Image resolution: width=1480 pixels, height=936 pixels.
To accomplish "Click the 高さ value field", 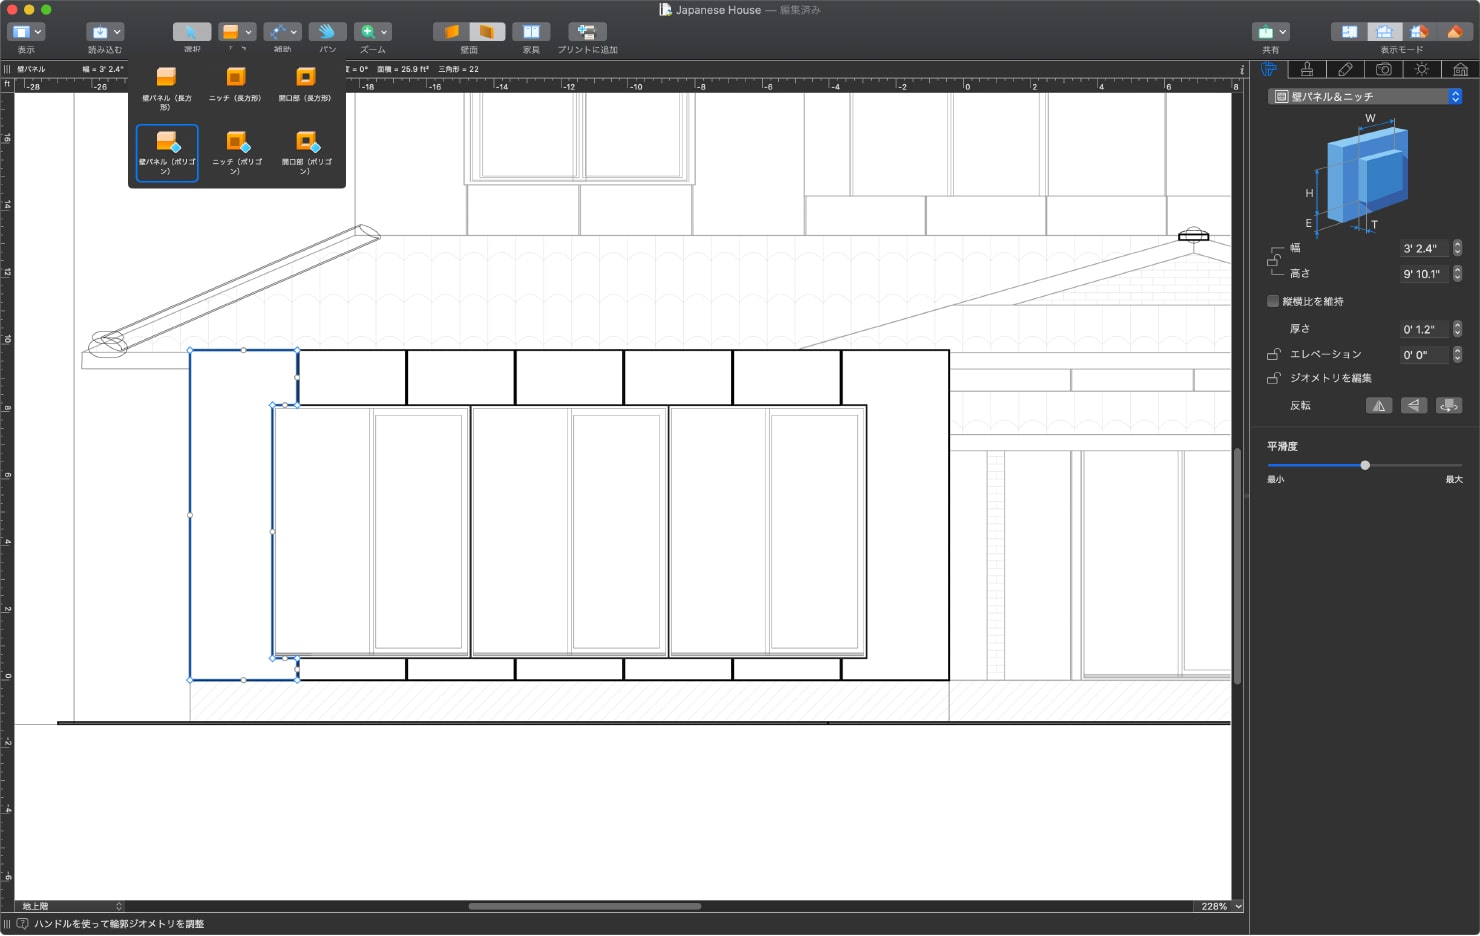I will 1425,274.
